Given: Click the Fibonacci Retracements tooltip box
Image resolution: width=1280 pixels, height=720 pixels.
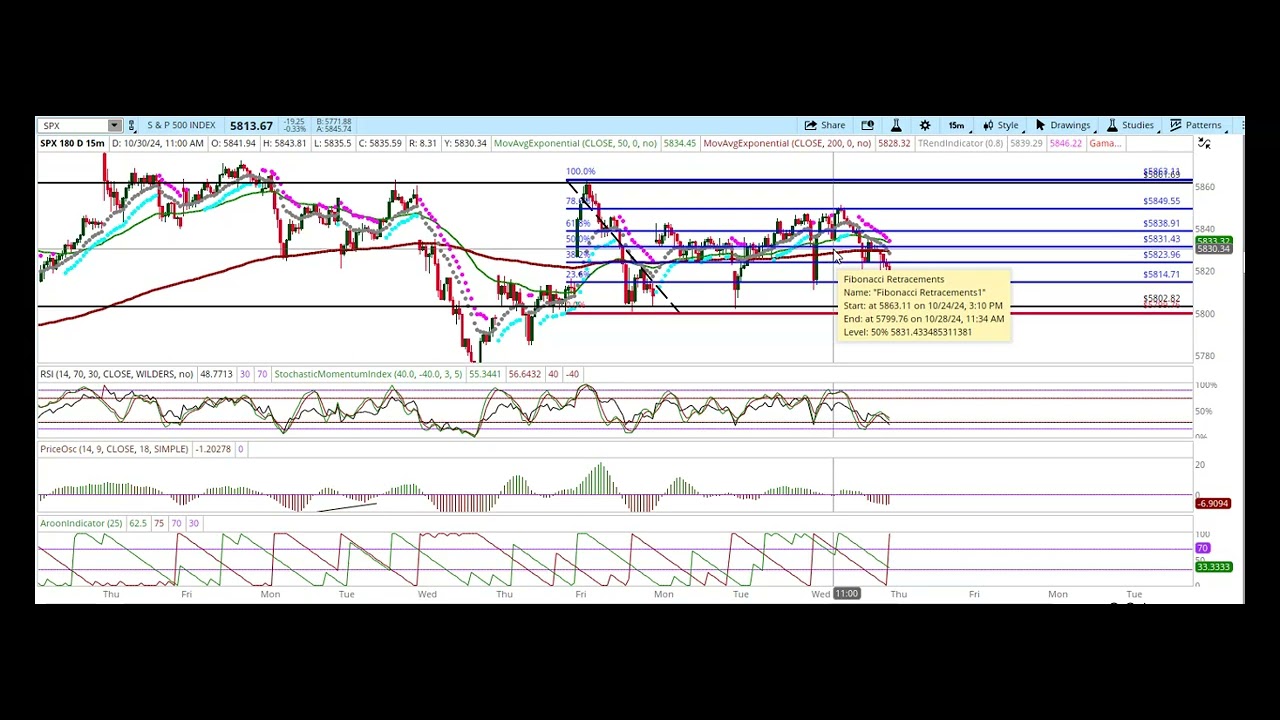Looking at the screenshot, I should [x=924, y=306].
